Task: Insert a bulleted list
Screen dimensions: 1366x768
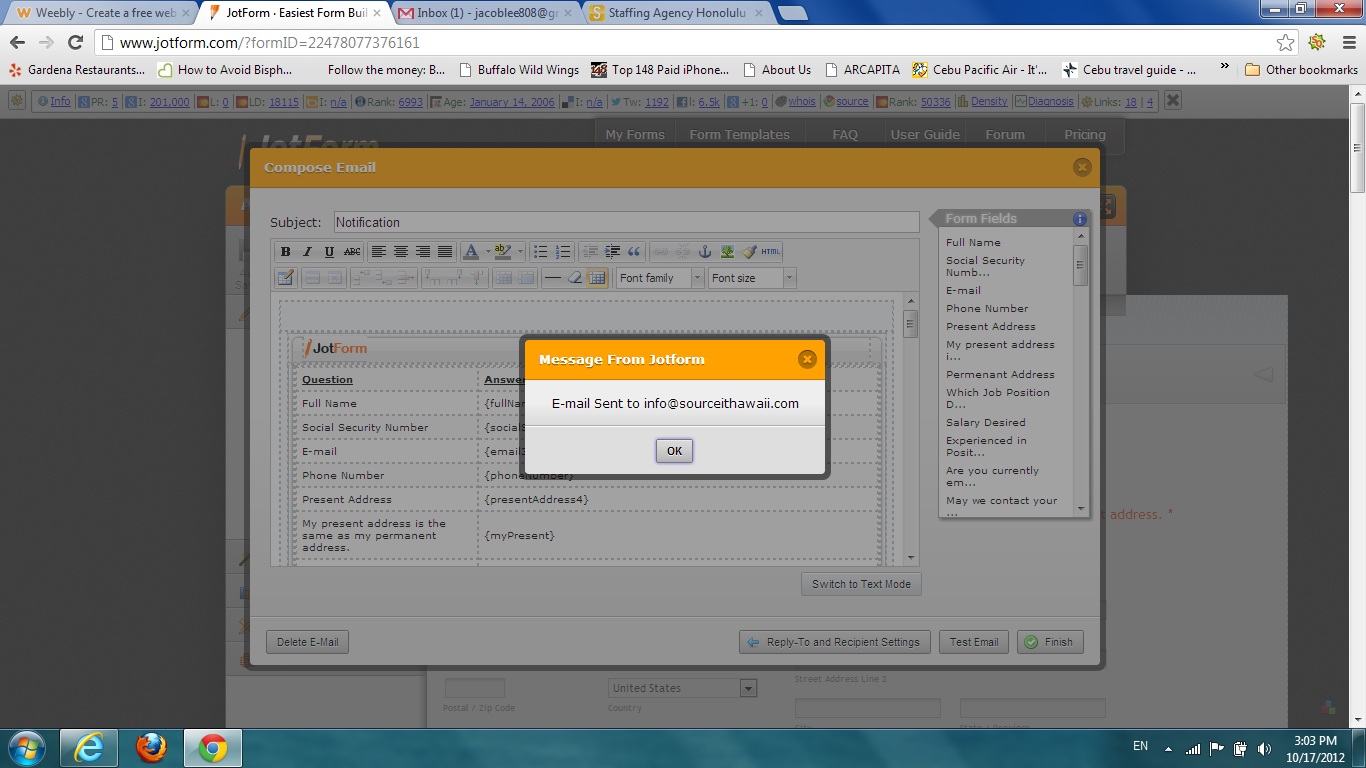Action: tap(541, 252)
